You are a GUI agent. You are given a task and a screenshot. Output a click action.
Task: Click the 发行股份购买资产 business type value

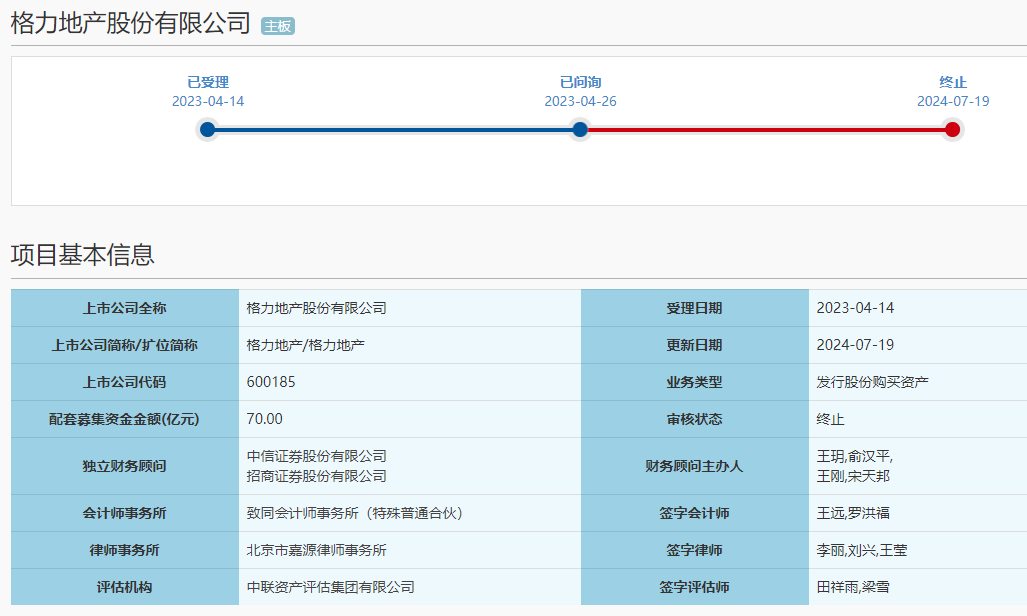click(x=872, y=382)
